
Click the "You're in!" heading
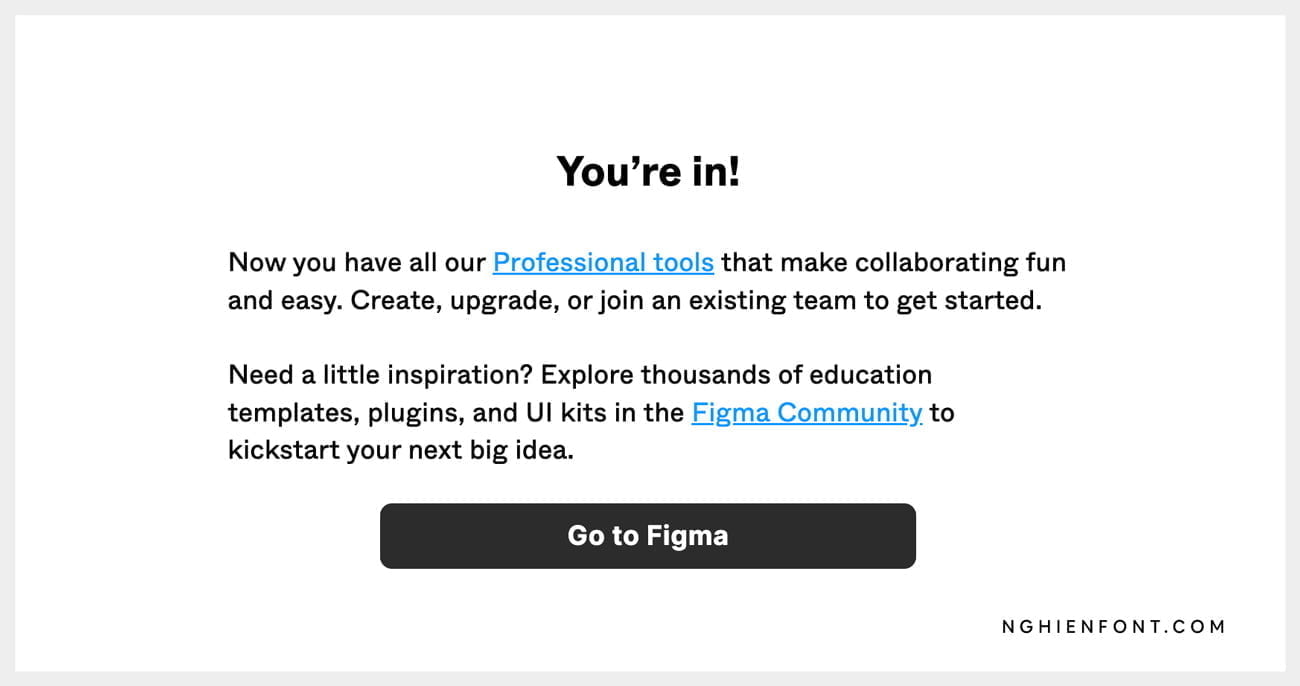point(648,172)
